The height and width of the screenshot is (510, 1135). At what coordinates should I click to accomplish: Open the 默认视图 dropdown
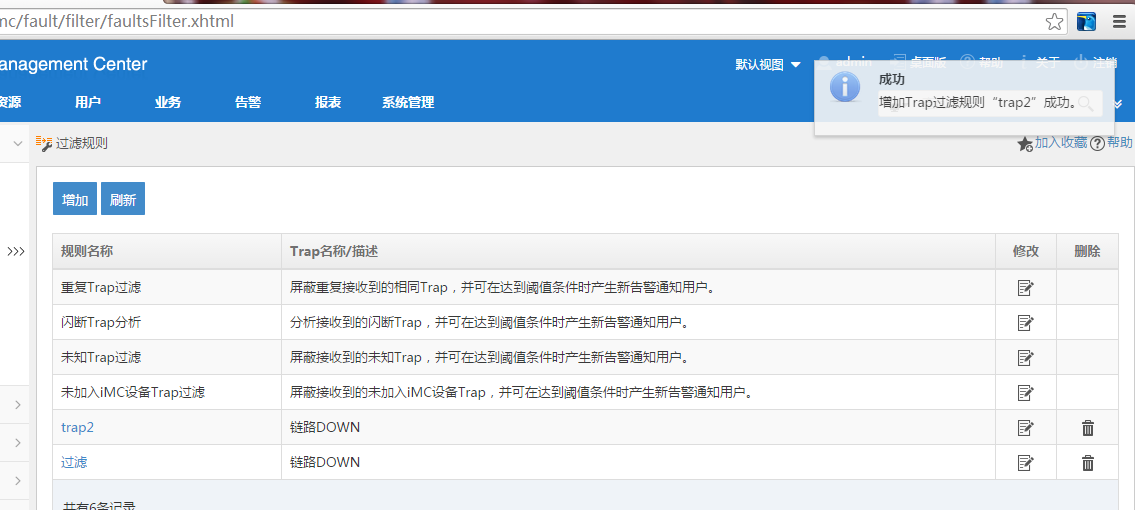[768, 65]
